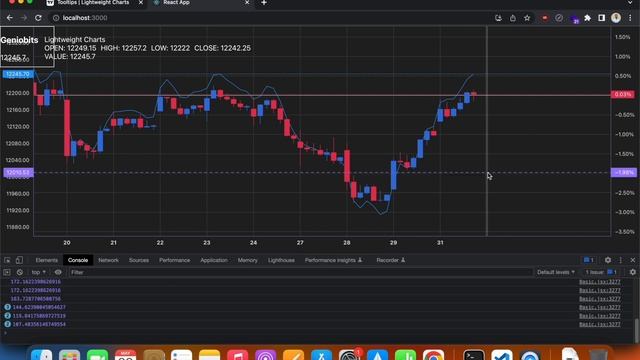Toggle the device toolbar icon
The height and width of the screenshot is (360, 640).
[19, 260]
